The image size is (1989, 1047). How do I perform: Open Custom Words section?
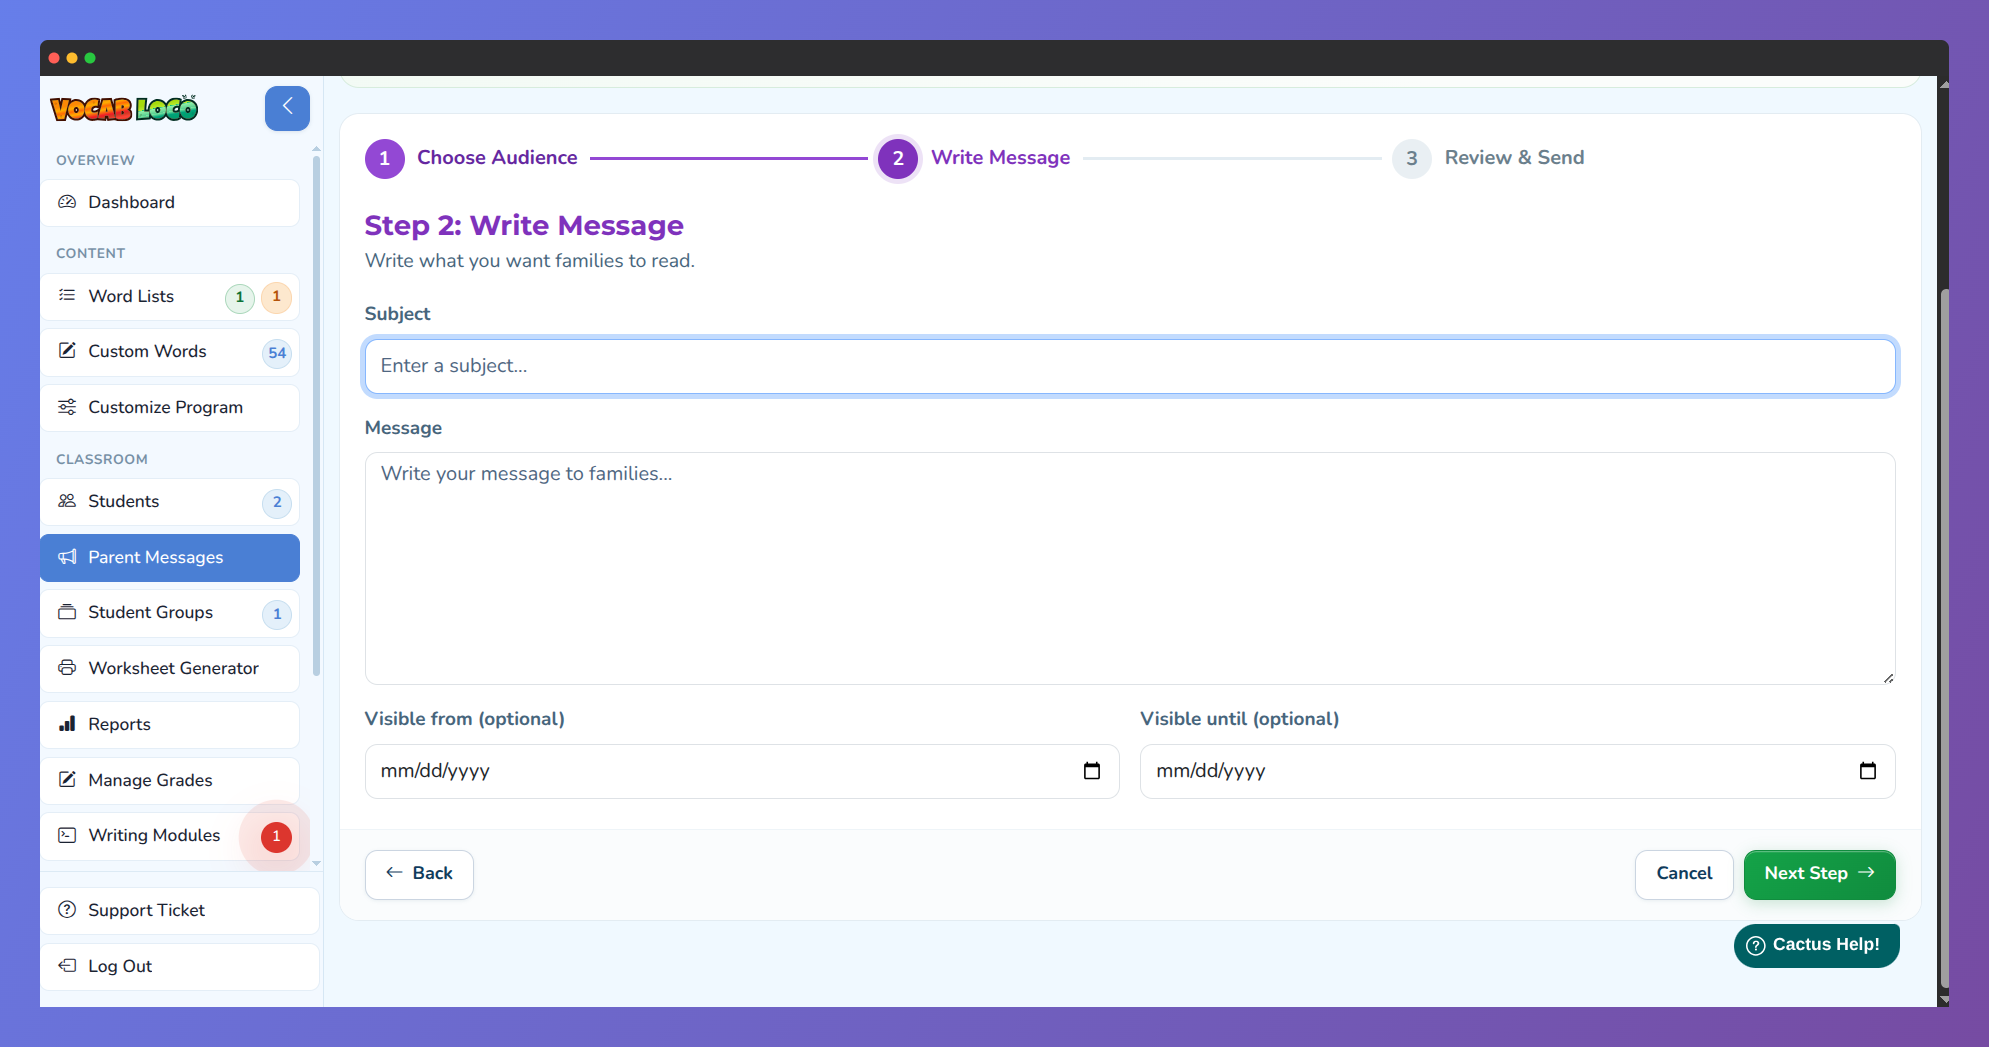170,352
